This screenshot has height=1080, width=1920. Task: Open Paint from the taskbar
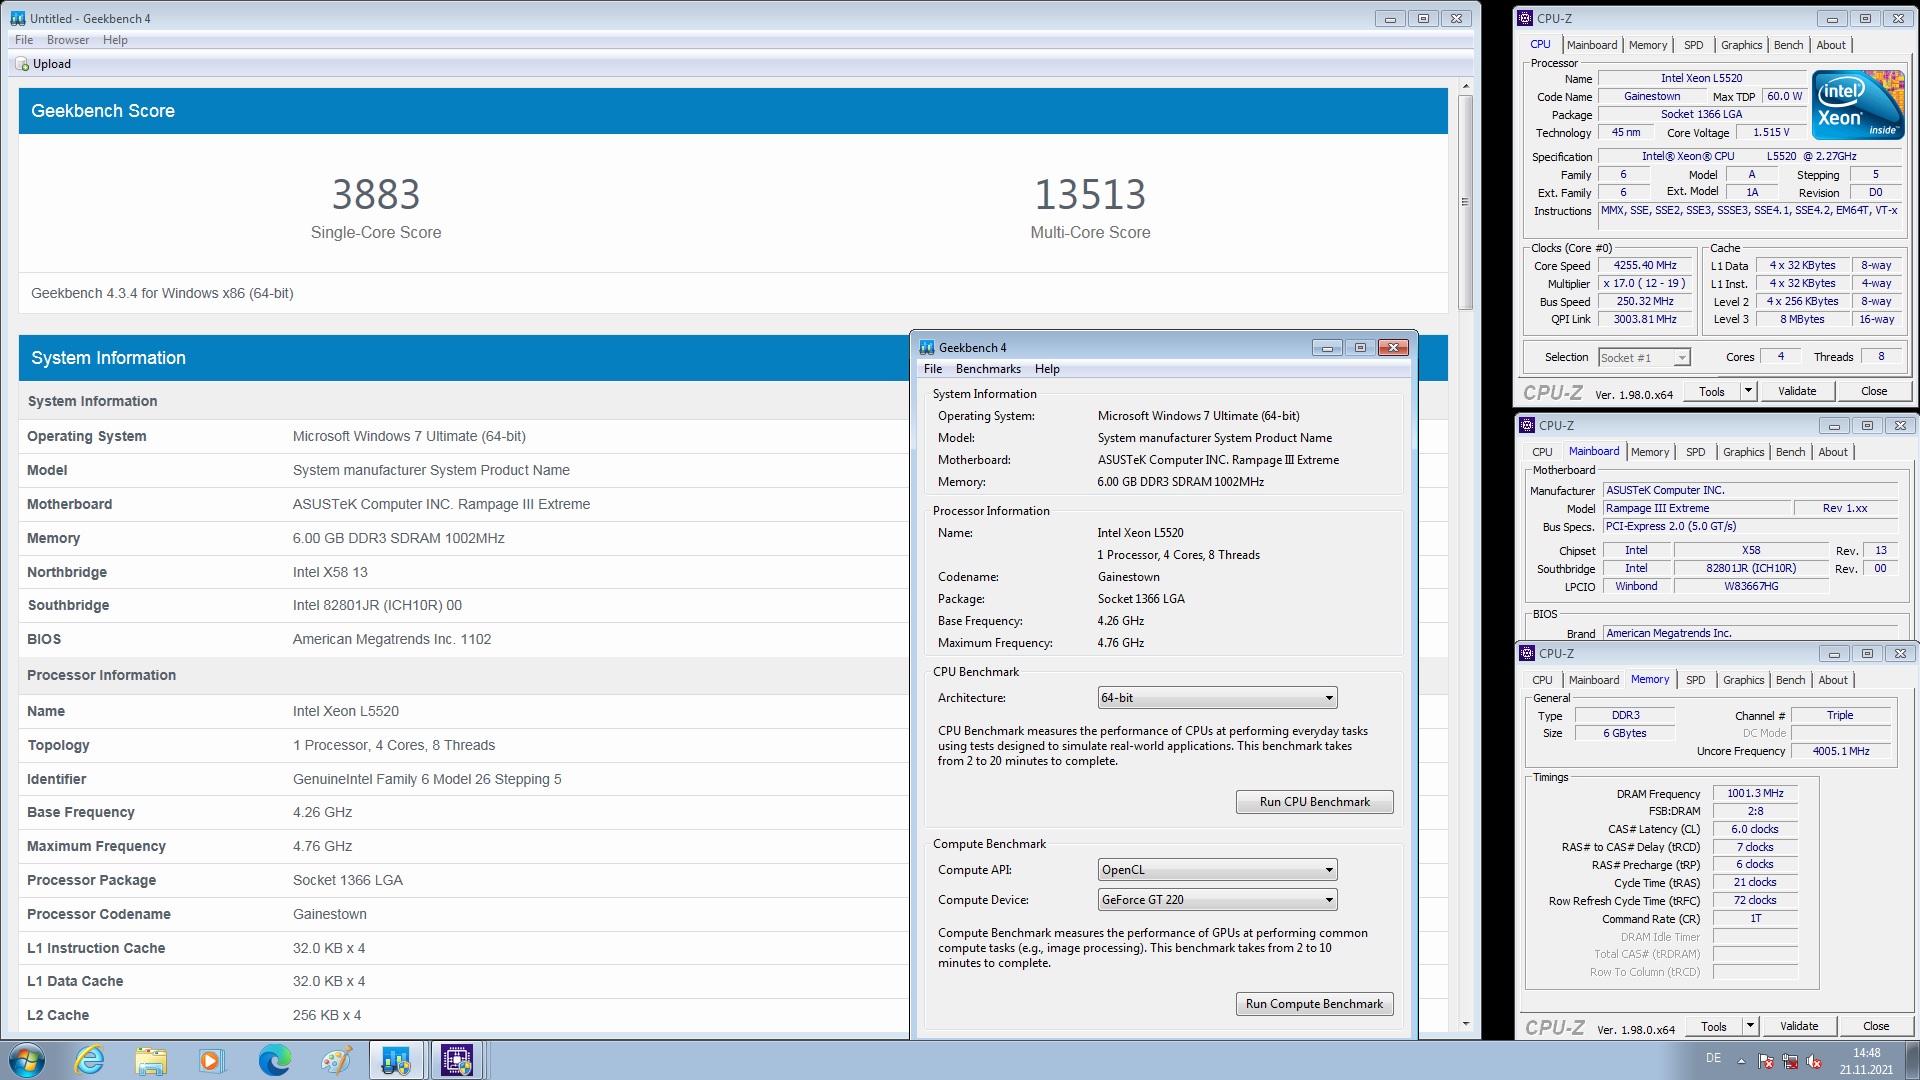(335, 1060)
